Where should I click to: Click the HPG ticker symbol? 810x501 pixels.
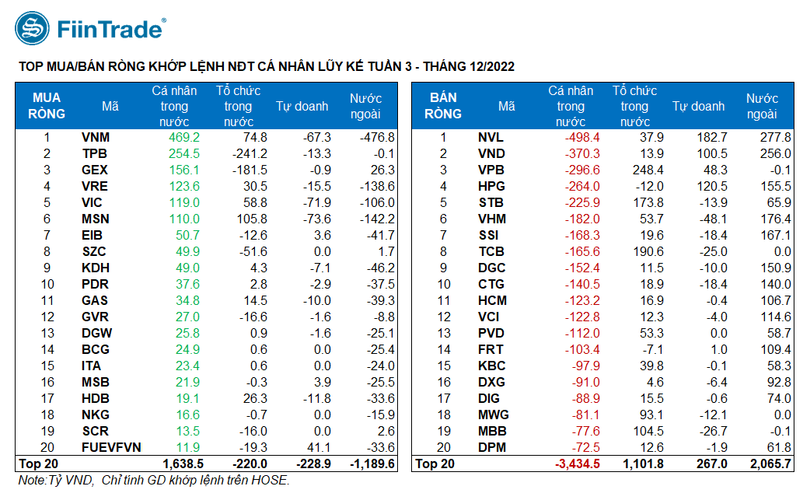coord(491,186)
